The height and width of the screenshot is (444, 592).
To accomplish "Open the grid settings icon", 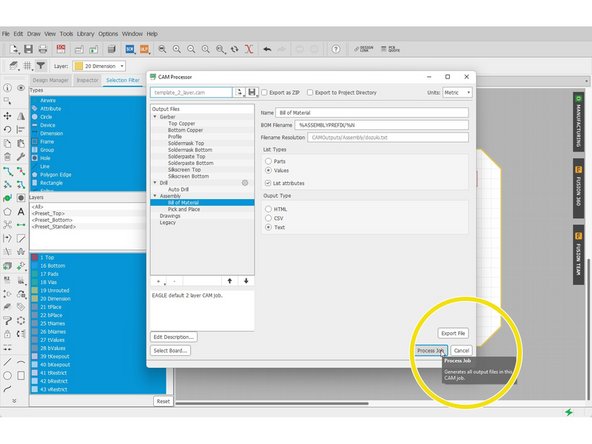I will coord(27,66).
